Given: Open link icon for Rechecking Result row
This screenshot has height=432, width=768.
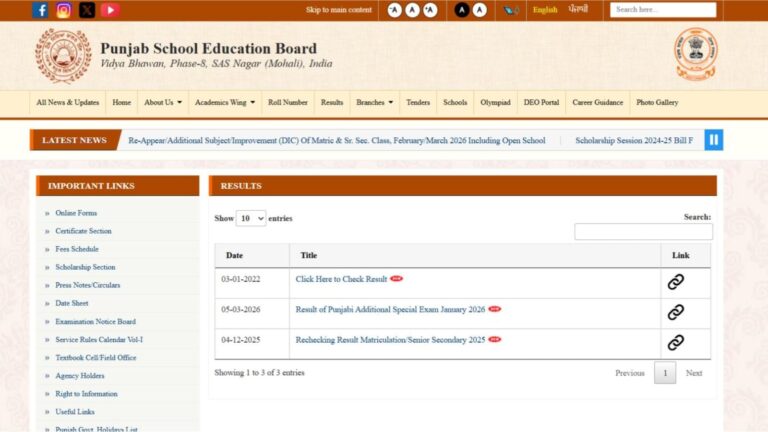Looking at the screenshot, I should point(675,342).
